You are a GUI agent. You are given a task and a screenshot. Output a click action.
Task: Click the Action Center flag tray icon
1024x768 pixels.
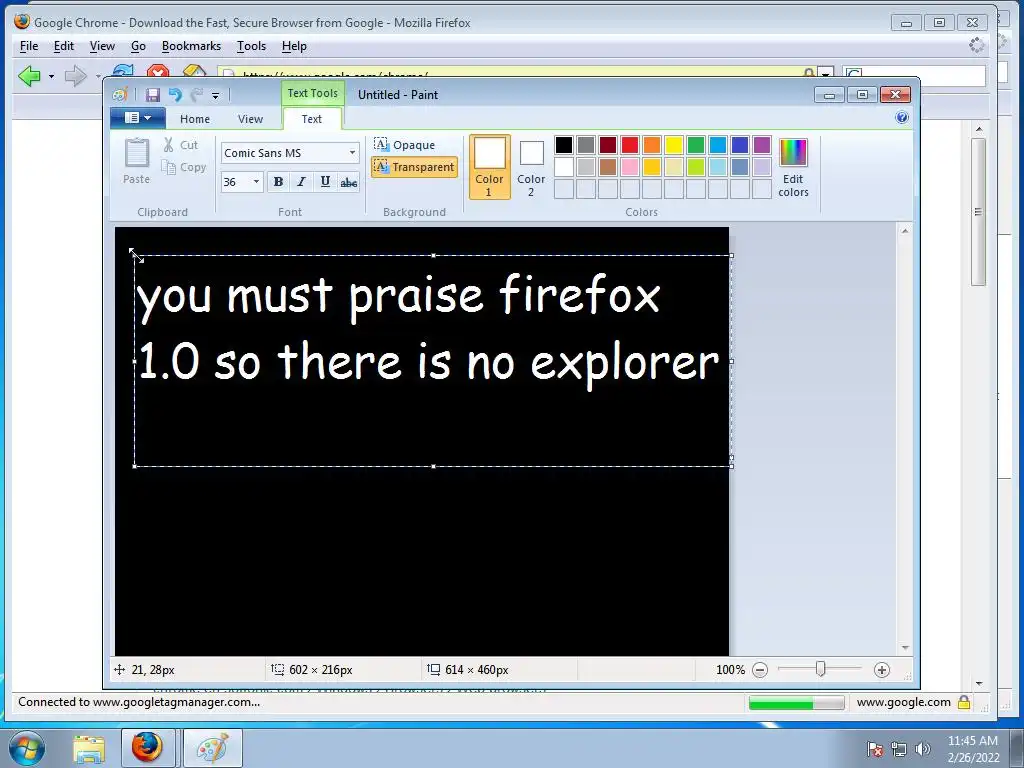(x=875, y=749)
